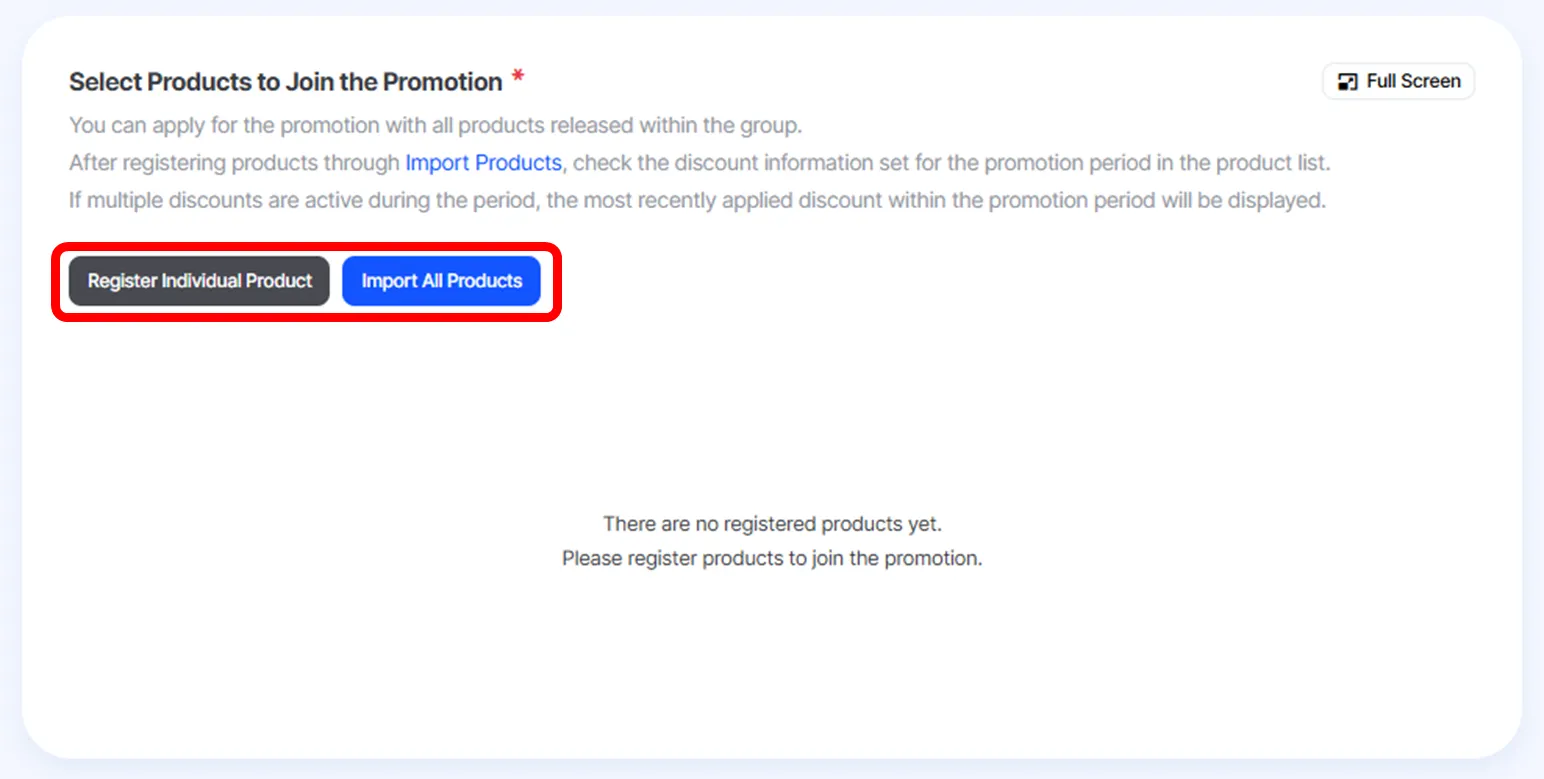Click the 'You can apply for the promotion' line
1544x779 pixels.
tap(435, 126)
